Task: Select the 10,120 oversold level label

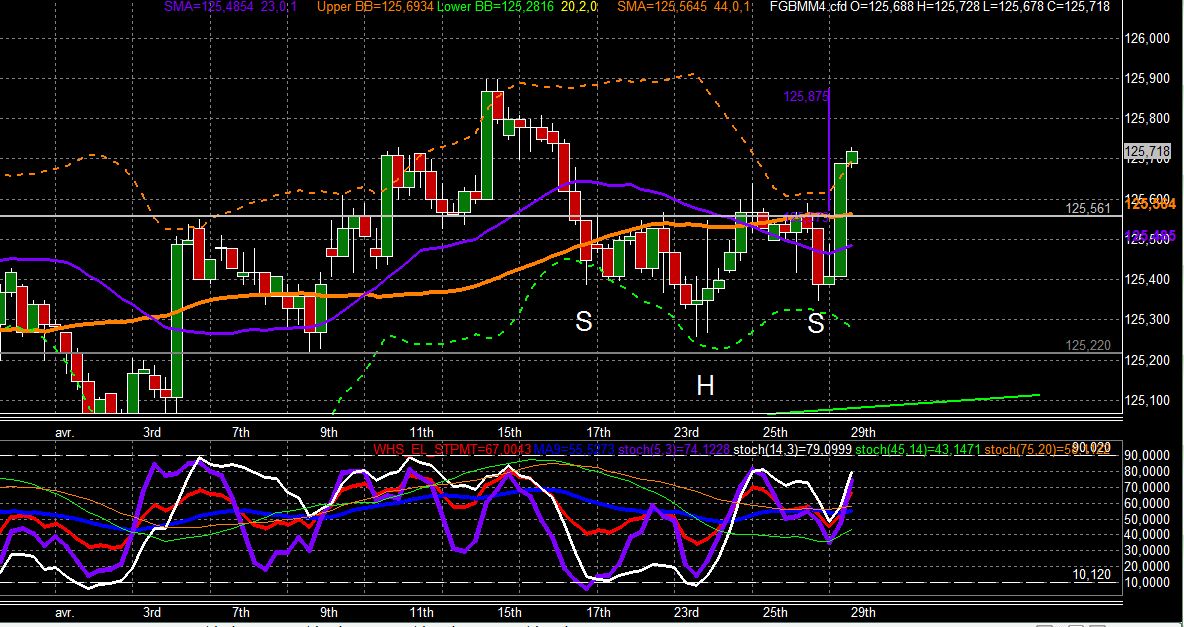Action: point(1092,574)
